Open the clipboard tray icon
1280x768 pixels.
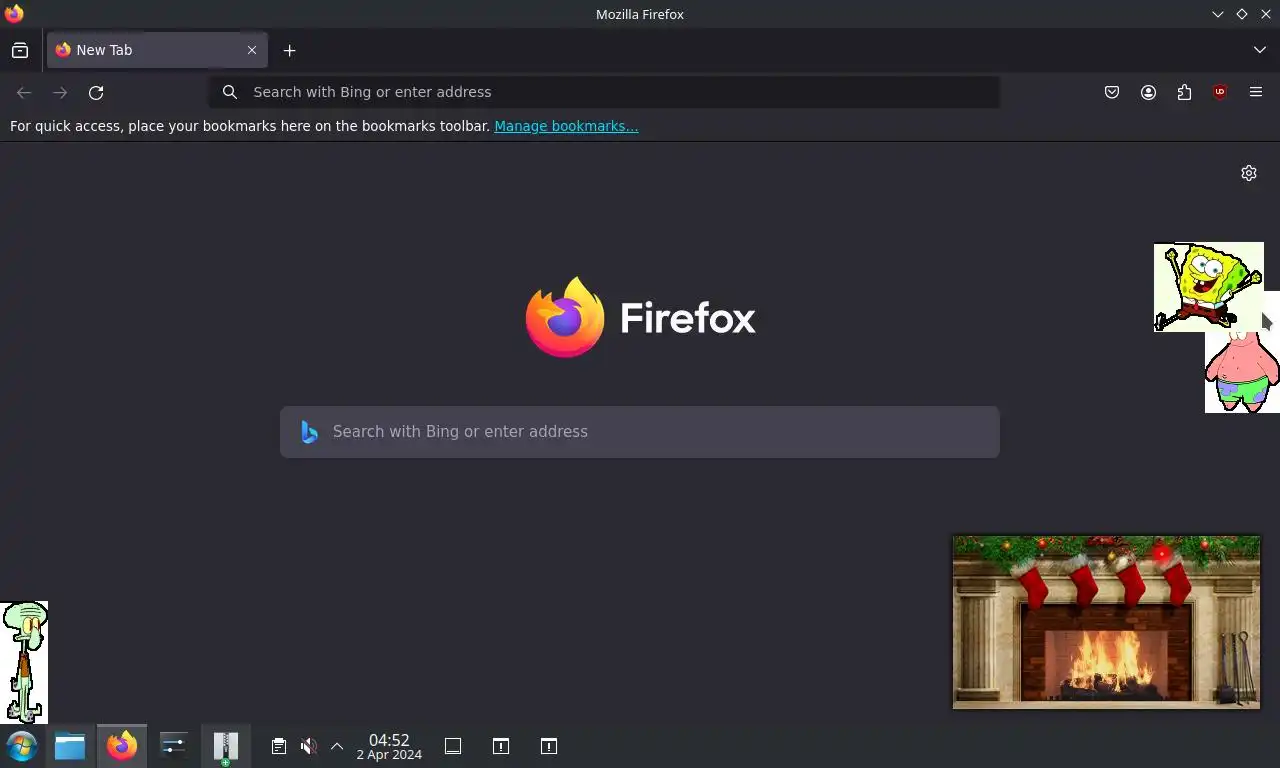tap(279, 746)
